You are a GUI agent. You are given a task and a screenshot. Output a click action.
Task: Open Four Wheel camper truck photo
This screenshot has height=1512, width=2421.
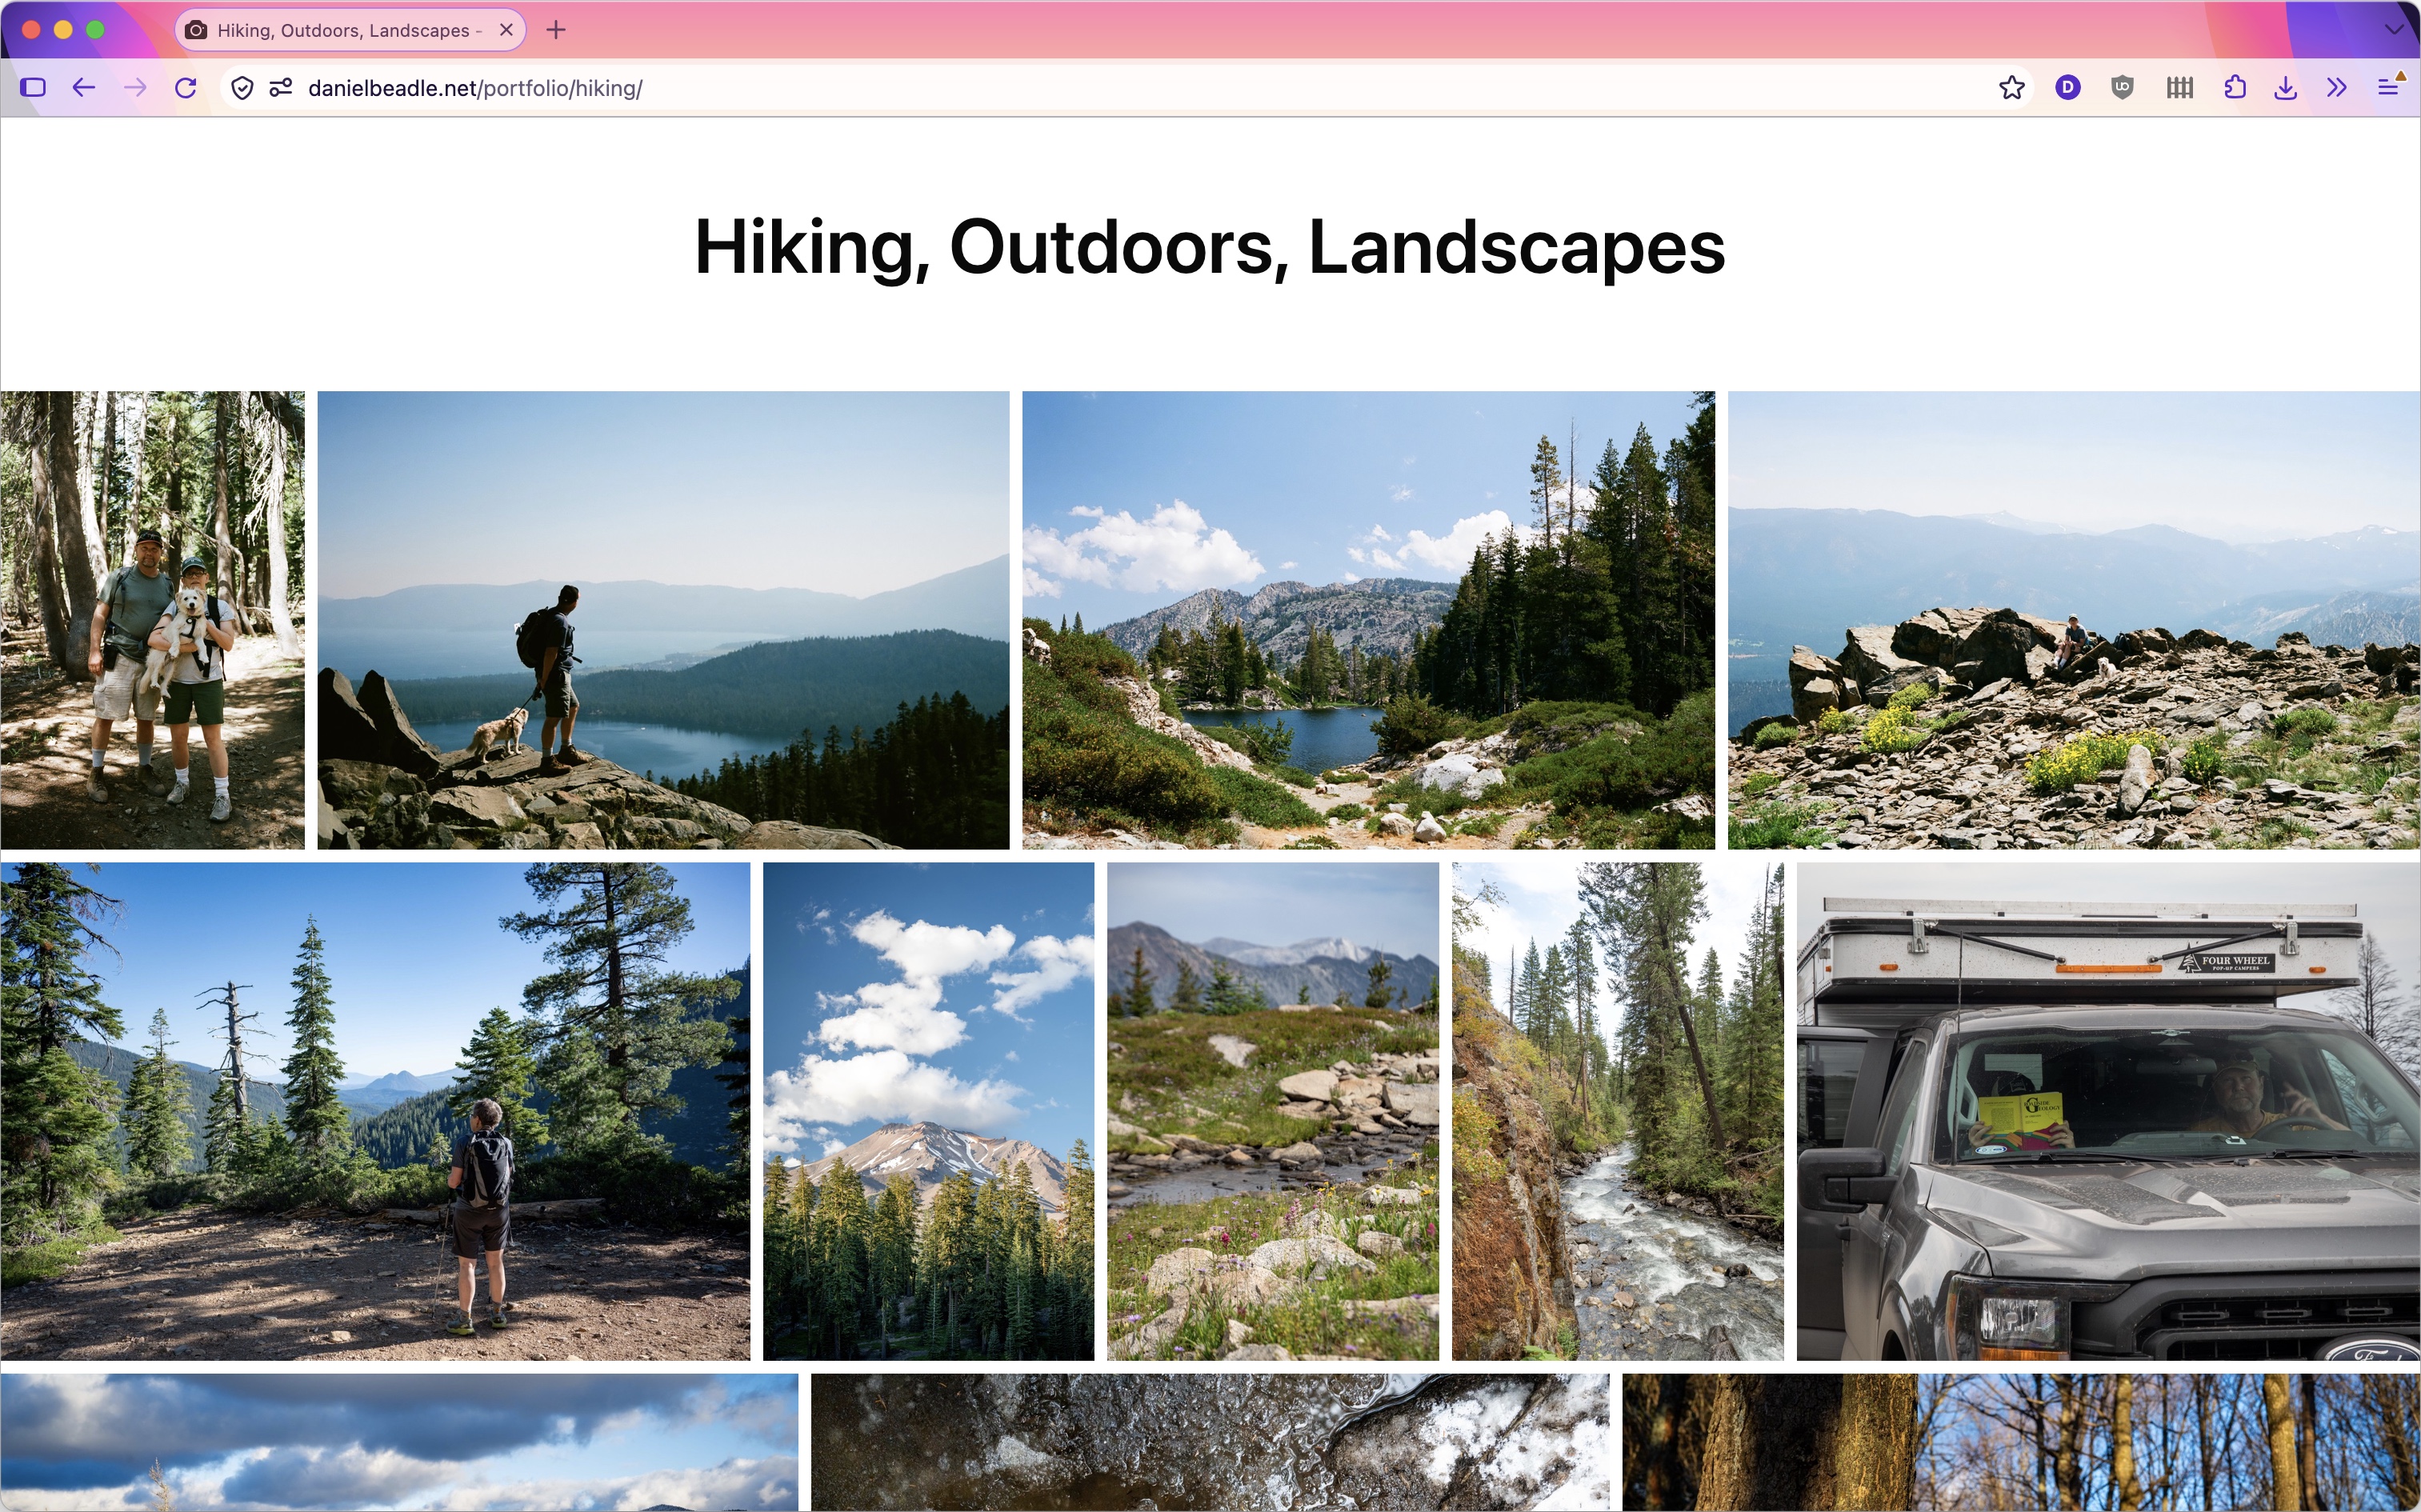[x=2108, y=1111]
